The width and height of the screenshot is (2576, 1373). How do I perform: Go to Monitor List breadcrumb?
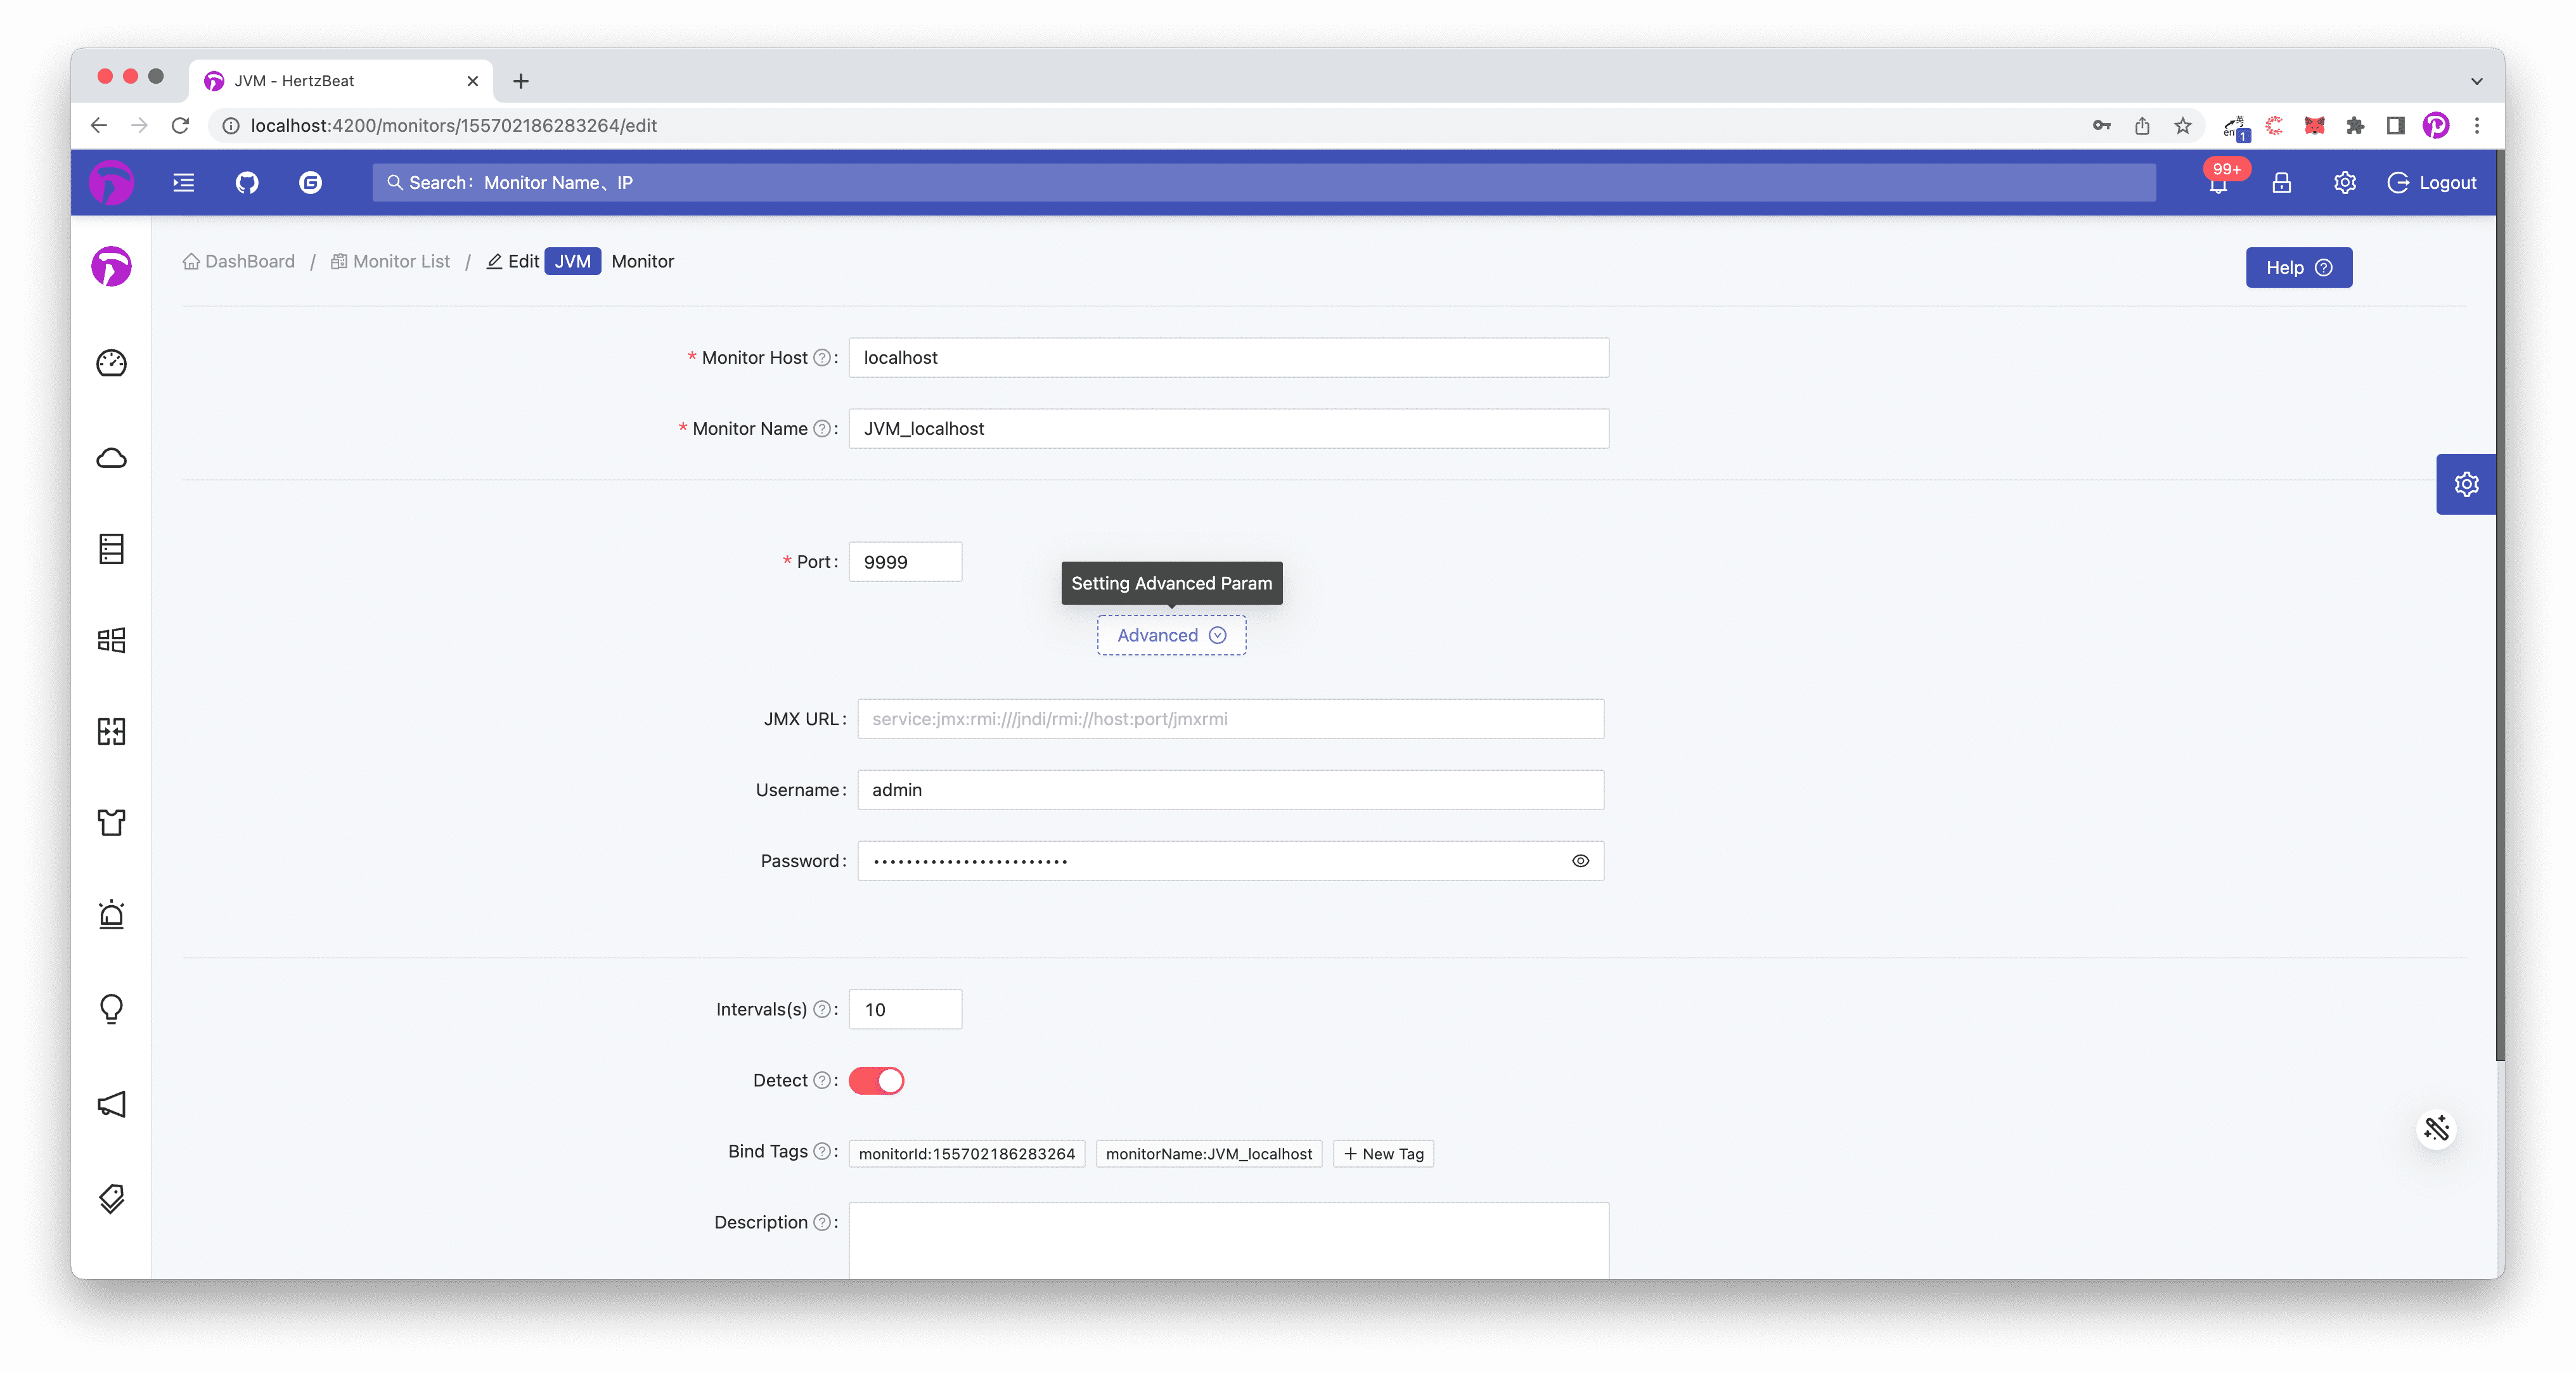coord(390,261)
